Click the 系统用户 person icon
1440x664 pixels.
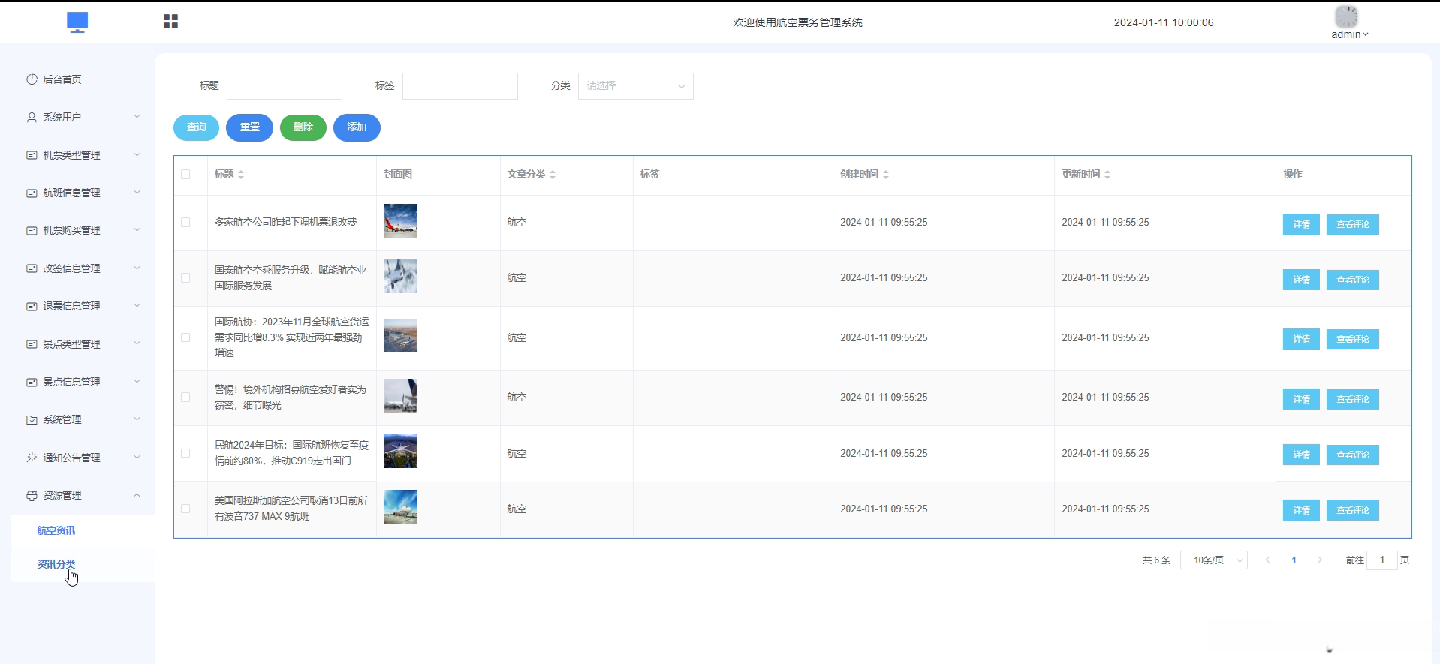click(32, 117)
